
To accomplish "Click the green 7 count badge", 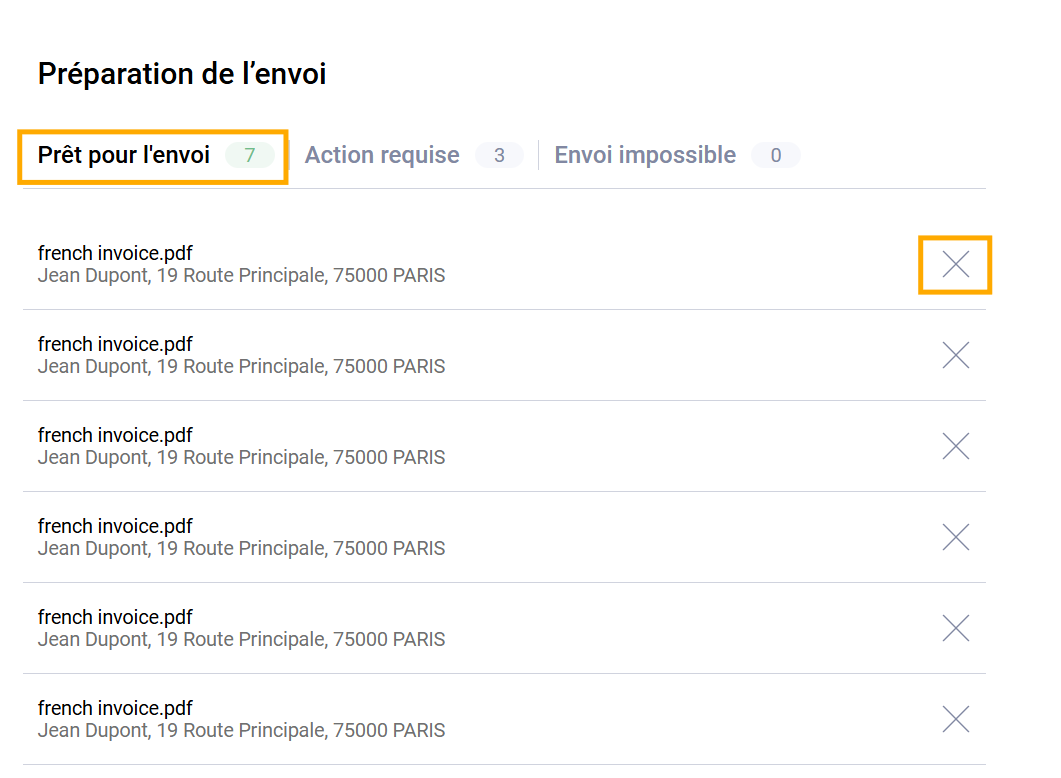I will (250, 155).
